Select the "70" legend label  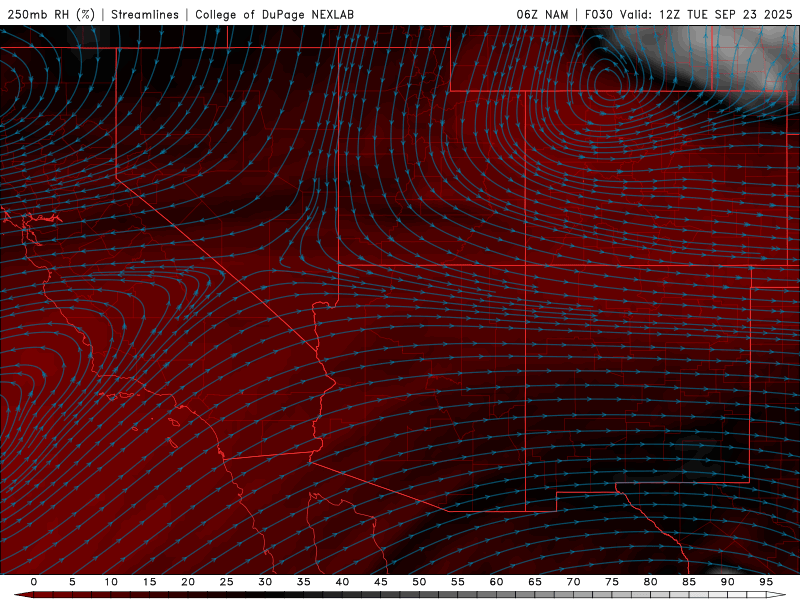[x=573, y=582]
